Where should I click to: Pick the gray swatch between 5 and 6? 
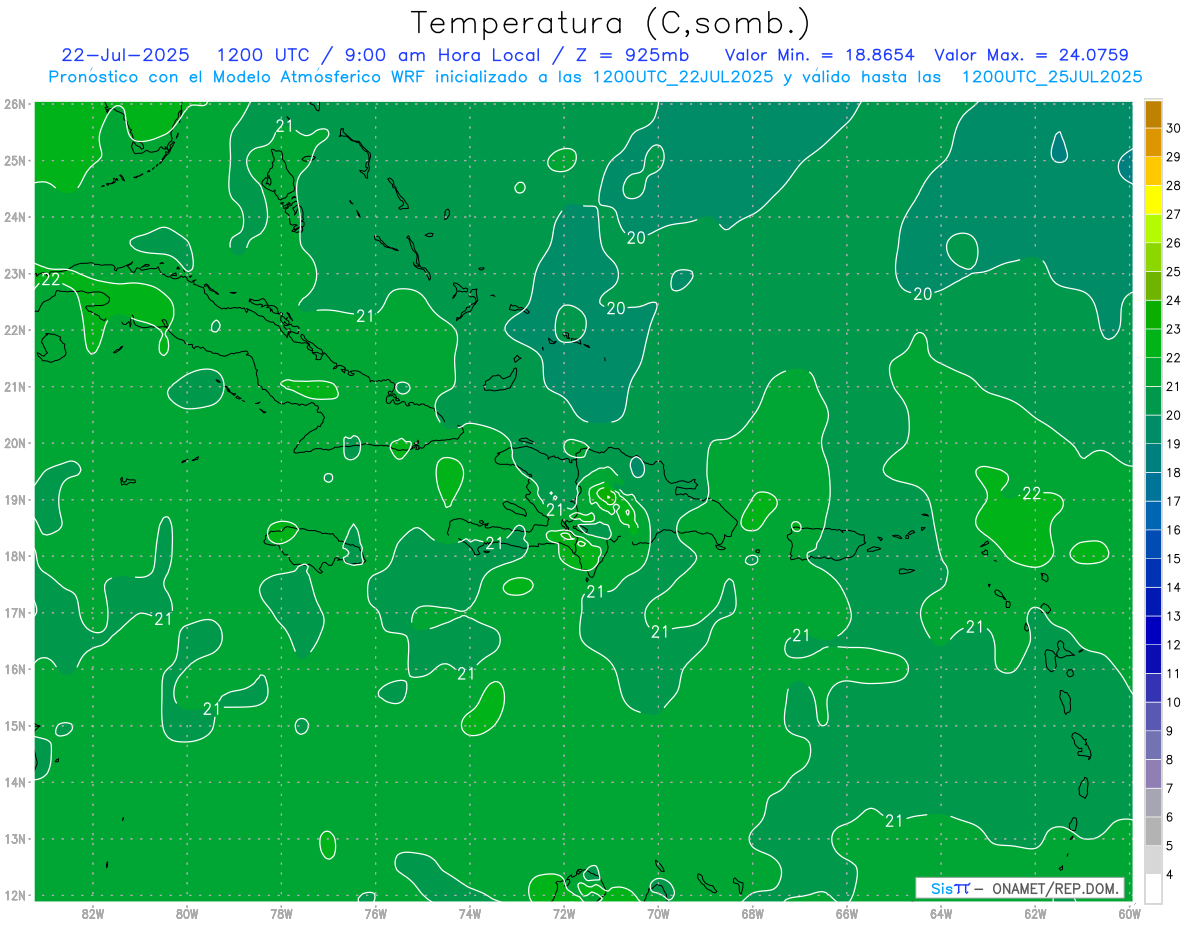point(1153,831)
